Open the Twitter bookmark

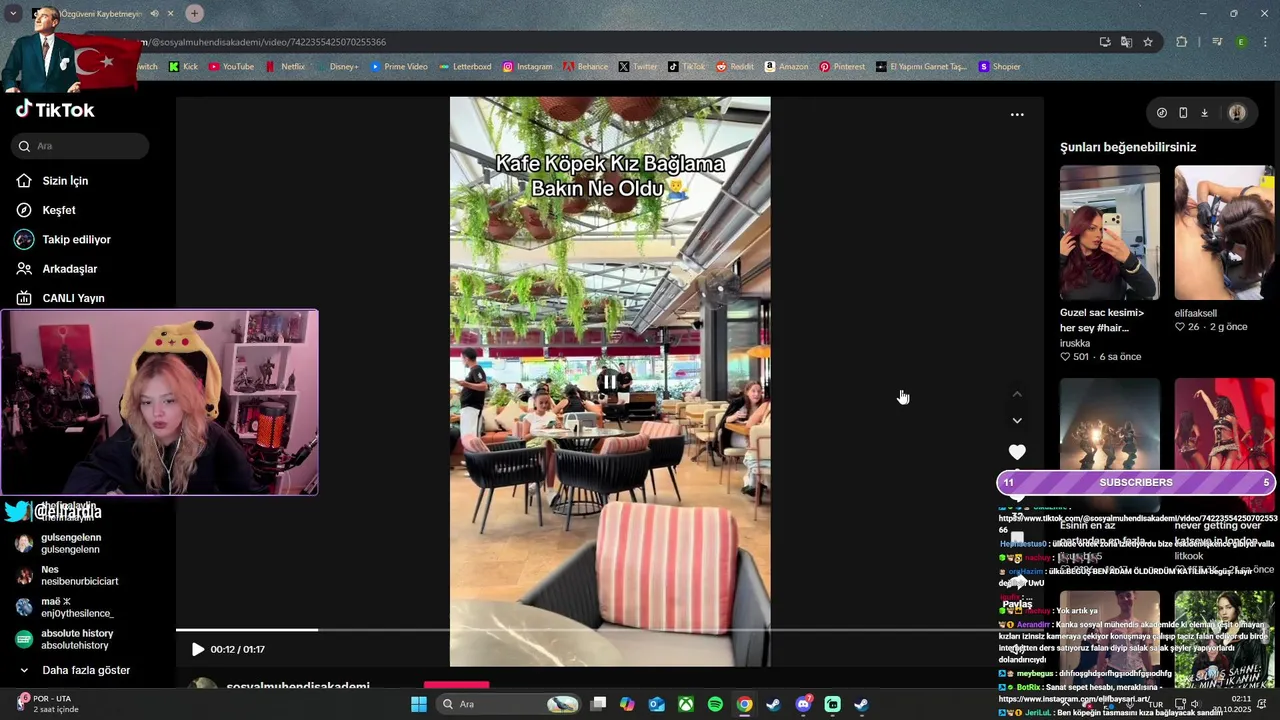(637, 67)
